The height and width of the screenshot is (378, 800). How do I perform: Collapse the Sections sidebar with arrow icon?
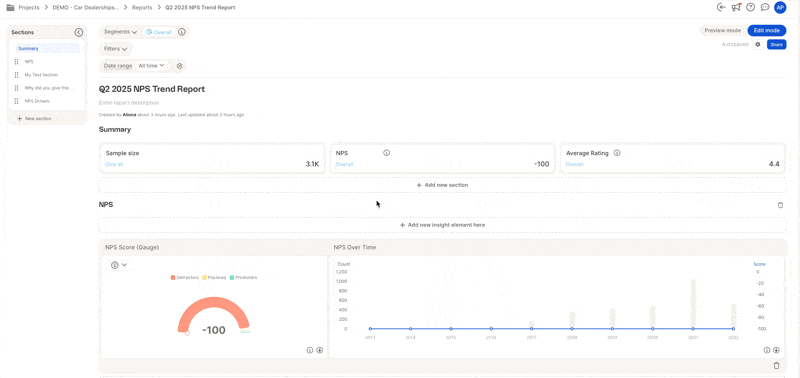point(79,32)
